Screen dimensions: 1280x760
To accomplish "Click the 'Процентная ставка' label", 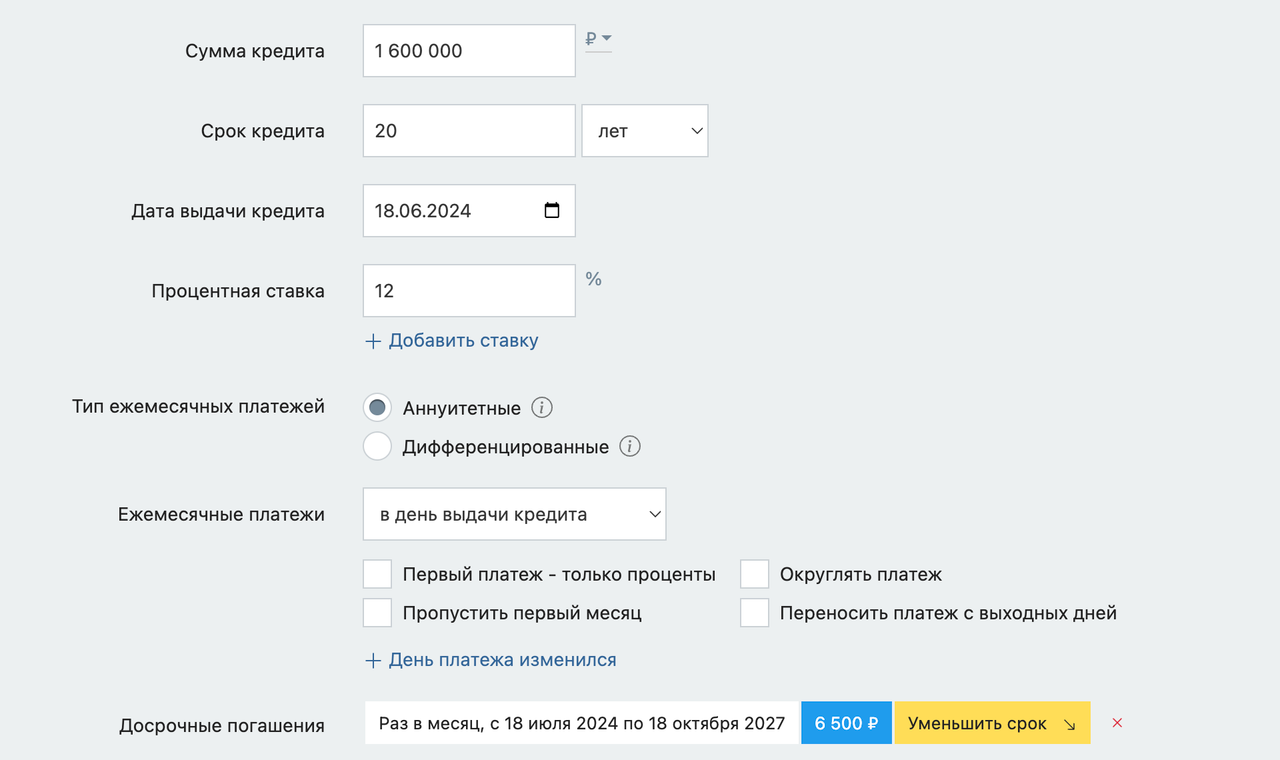I will [x=238, y=291].
